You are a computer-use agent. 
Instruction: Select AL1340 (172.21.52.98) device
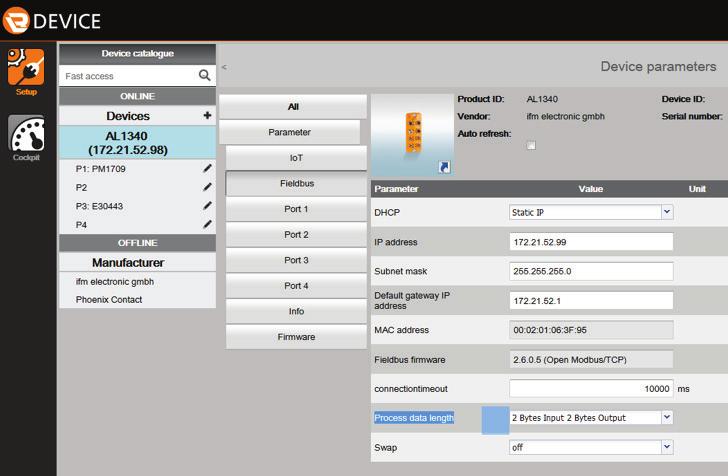pos(137,143)
